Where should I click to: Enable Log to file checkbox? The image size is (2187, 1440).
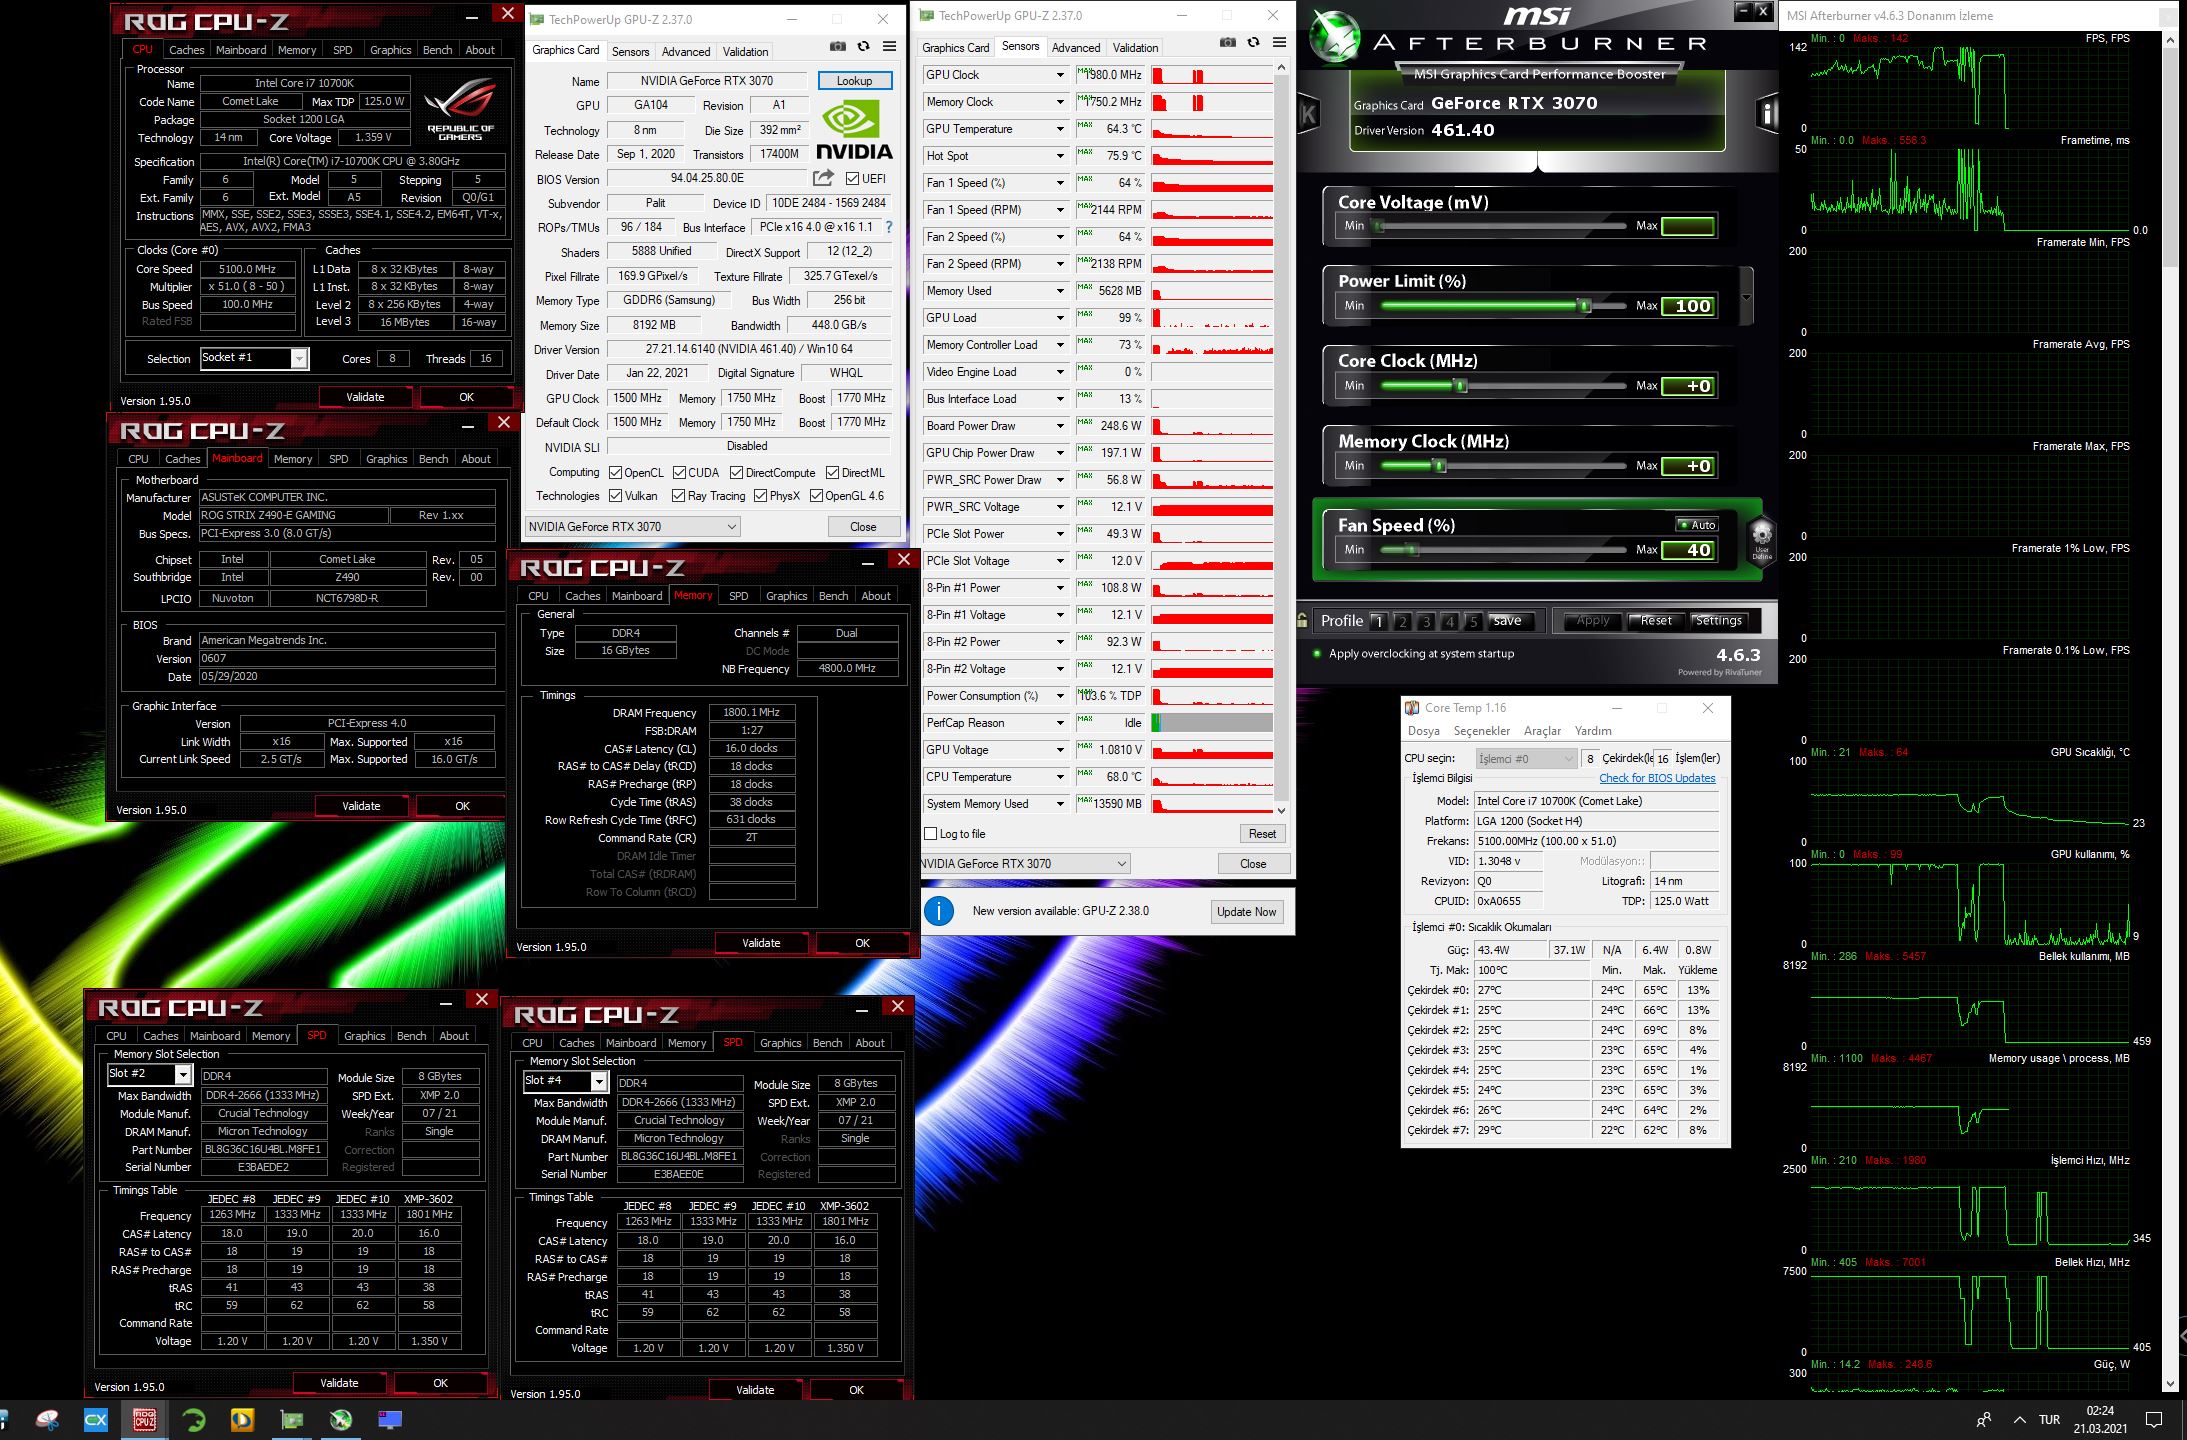coord(931,834)
